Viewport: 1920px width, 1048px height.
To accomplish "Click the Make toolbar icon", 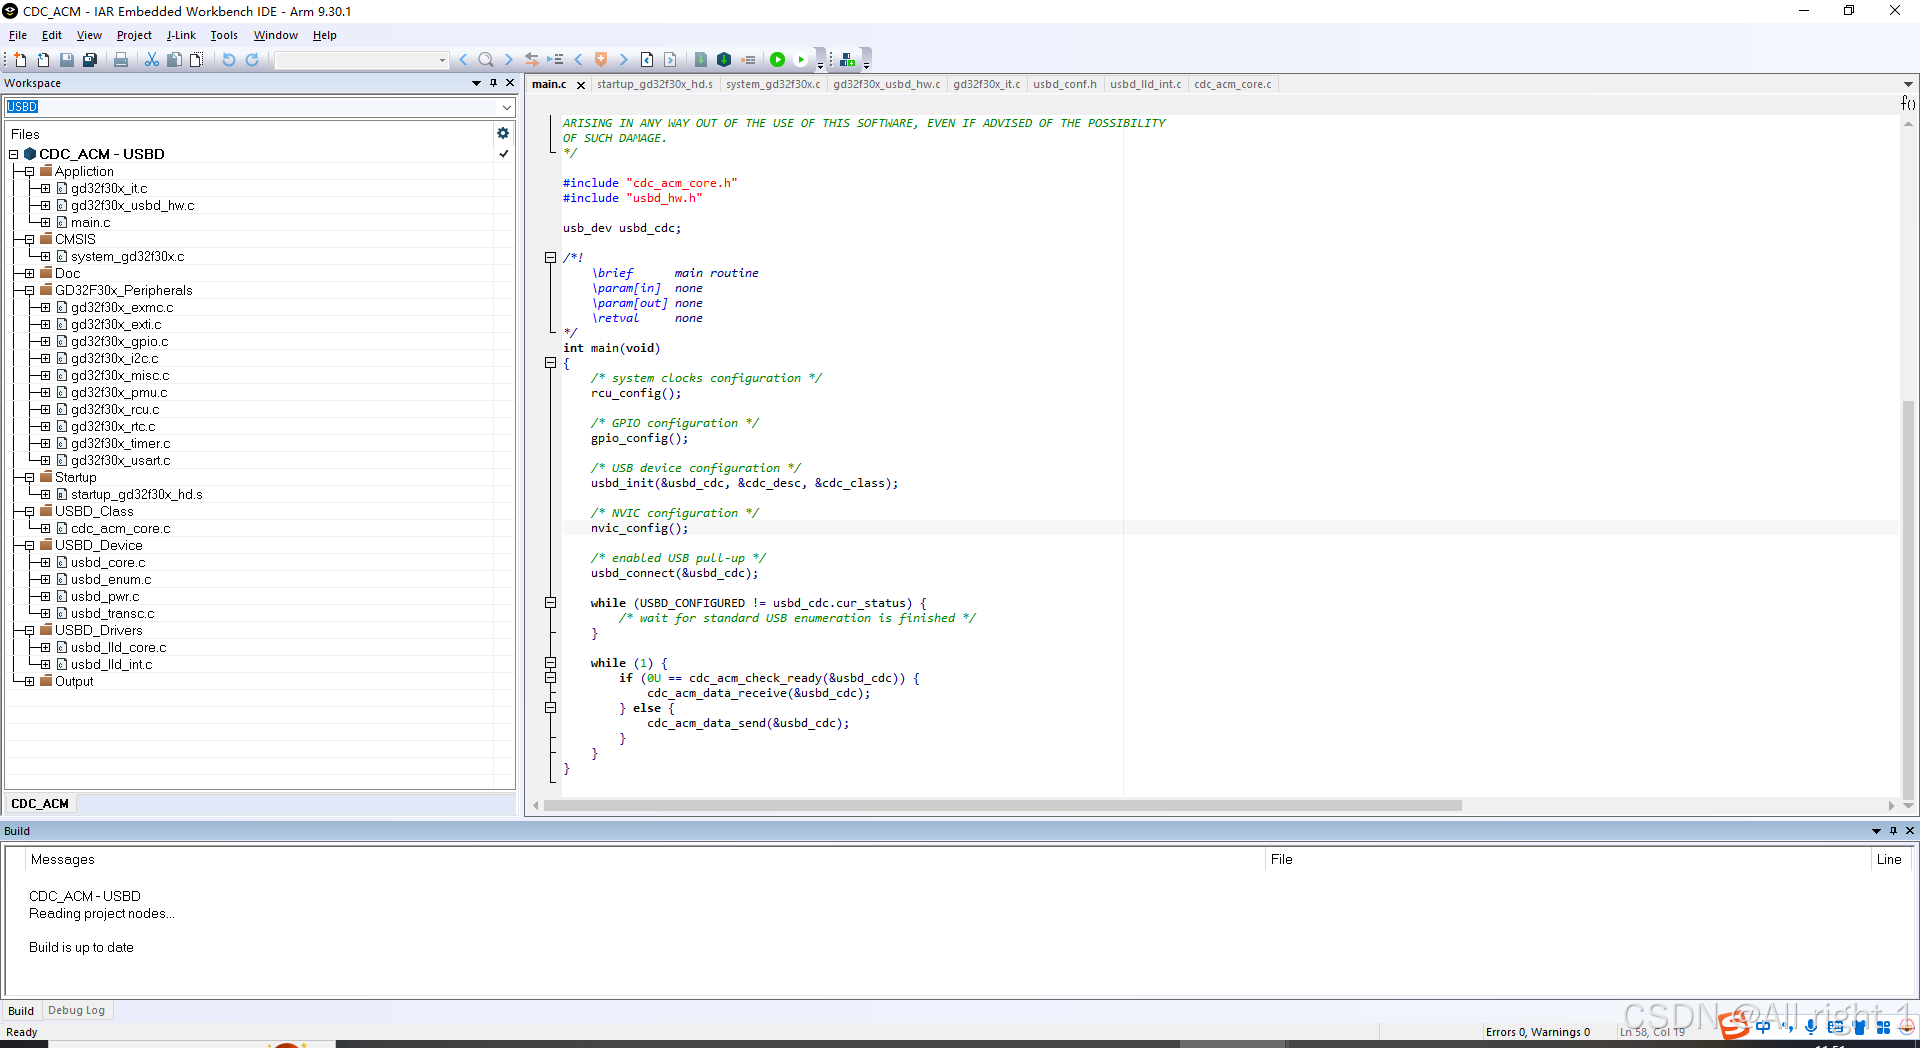I will (724, 60).
